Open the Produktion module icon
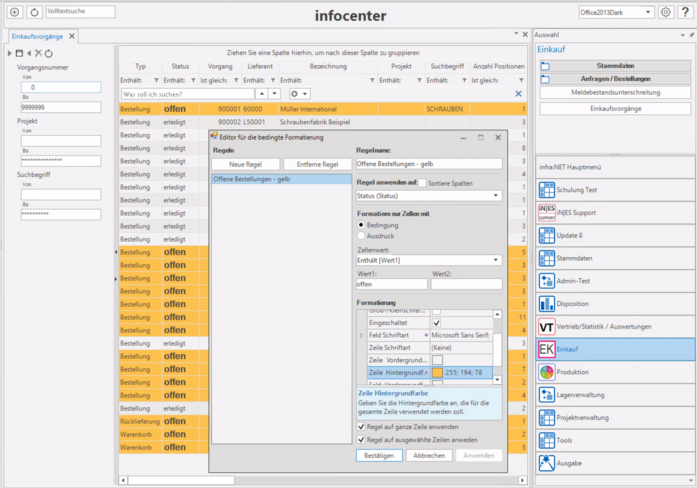Screen dimensions: 697x488 click(x=547, y=371)
